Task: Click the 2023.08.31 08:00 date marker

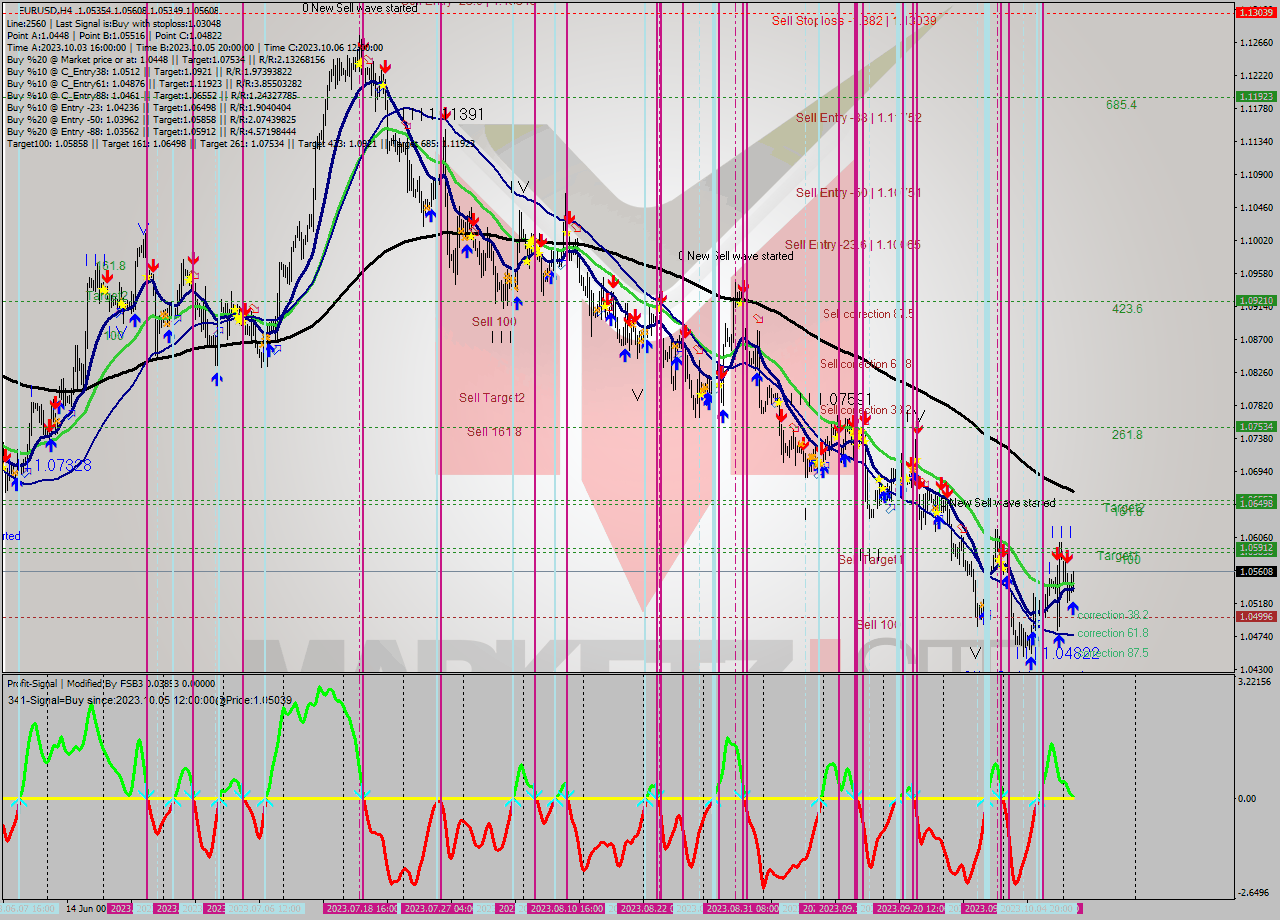Action: (742, 908)
